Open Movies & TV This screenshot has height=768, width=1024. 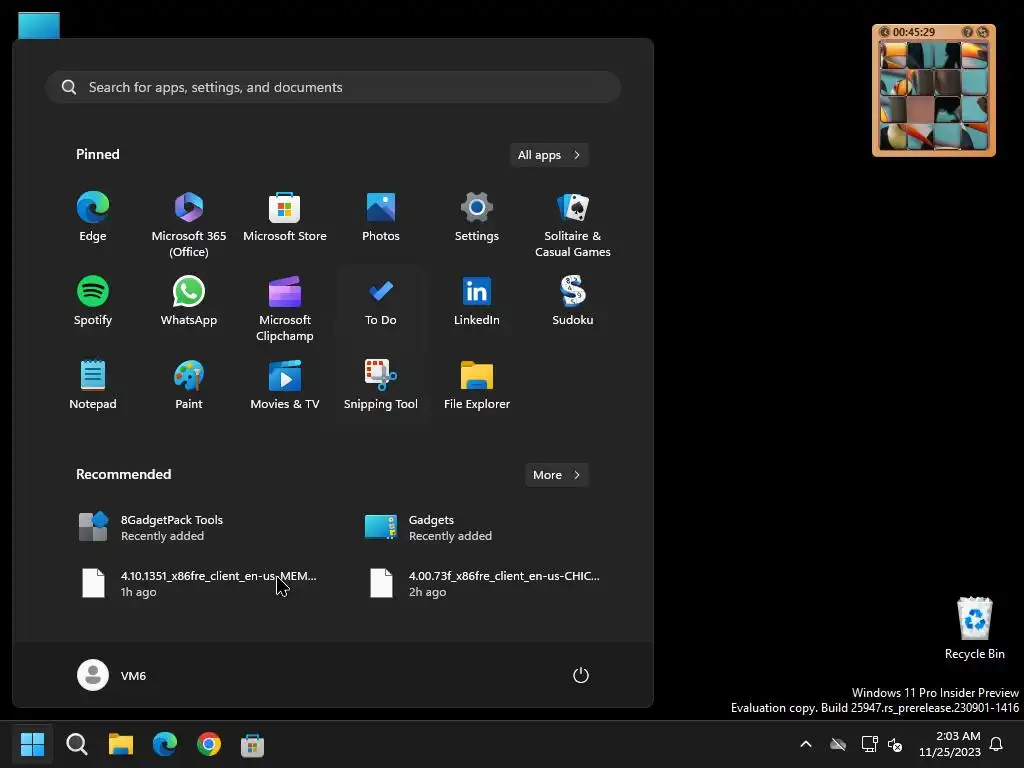(285, 385)
